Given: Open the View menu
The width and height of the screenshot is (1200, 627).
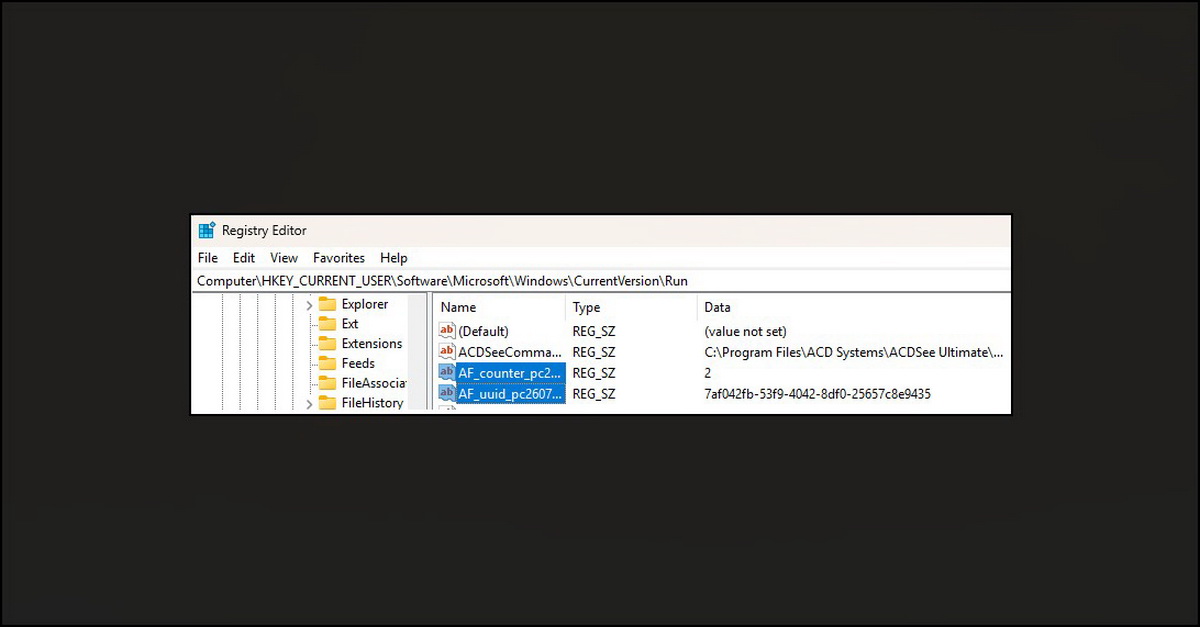Looking at the screenshot, I should pyautogui.click(x=284, y=258).
